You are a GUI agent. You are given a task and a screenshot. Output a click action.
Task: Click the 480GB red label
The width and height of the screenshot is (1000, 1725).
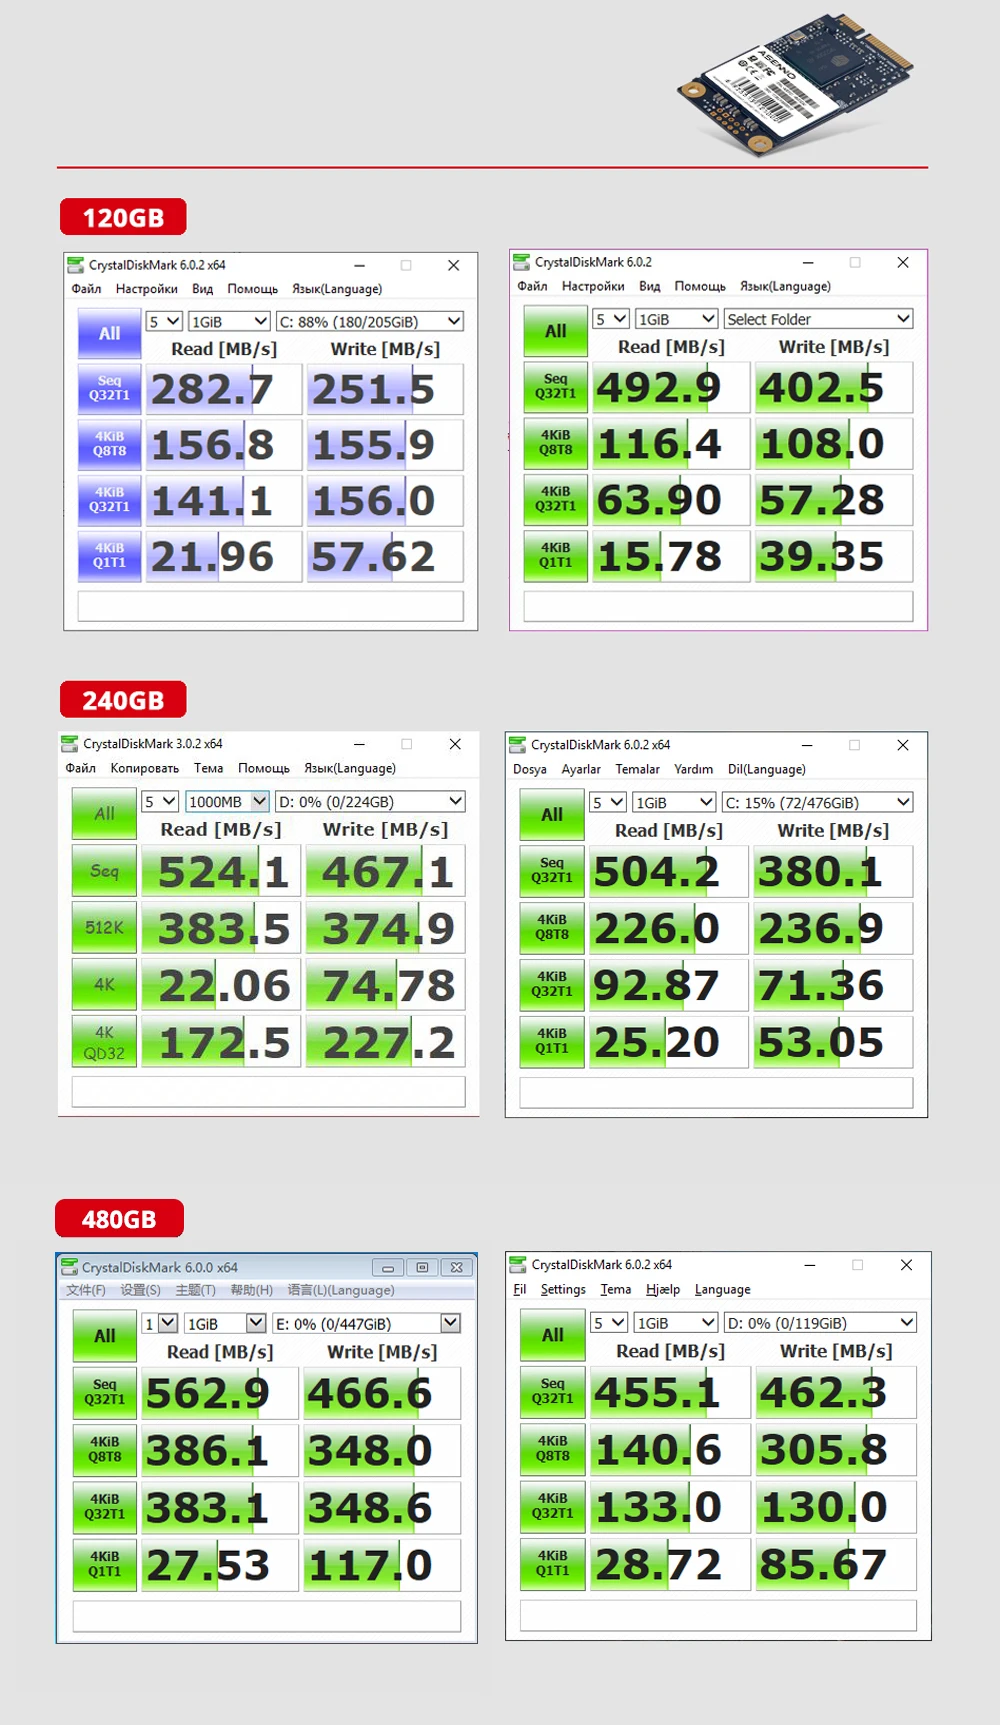coord(119,1219)
